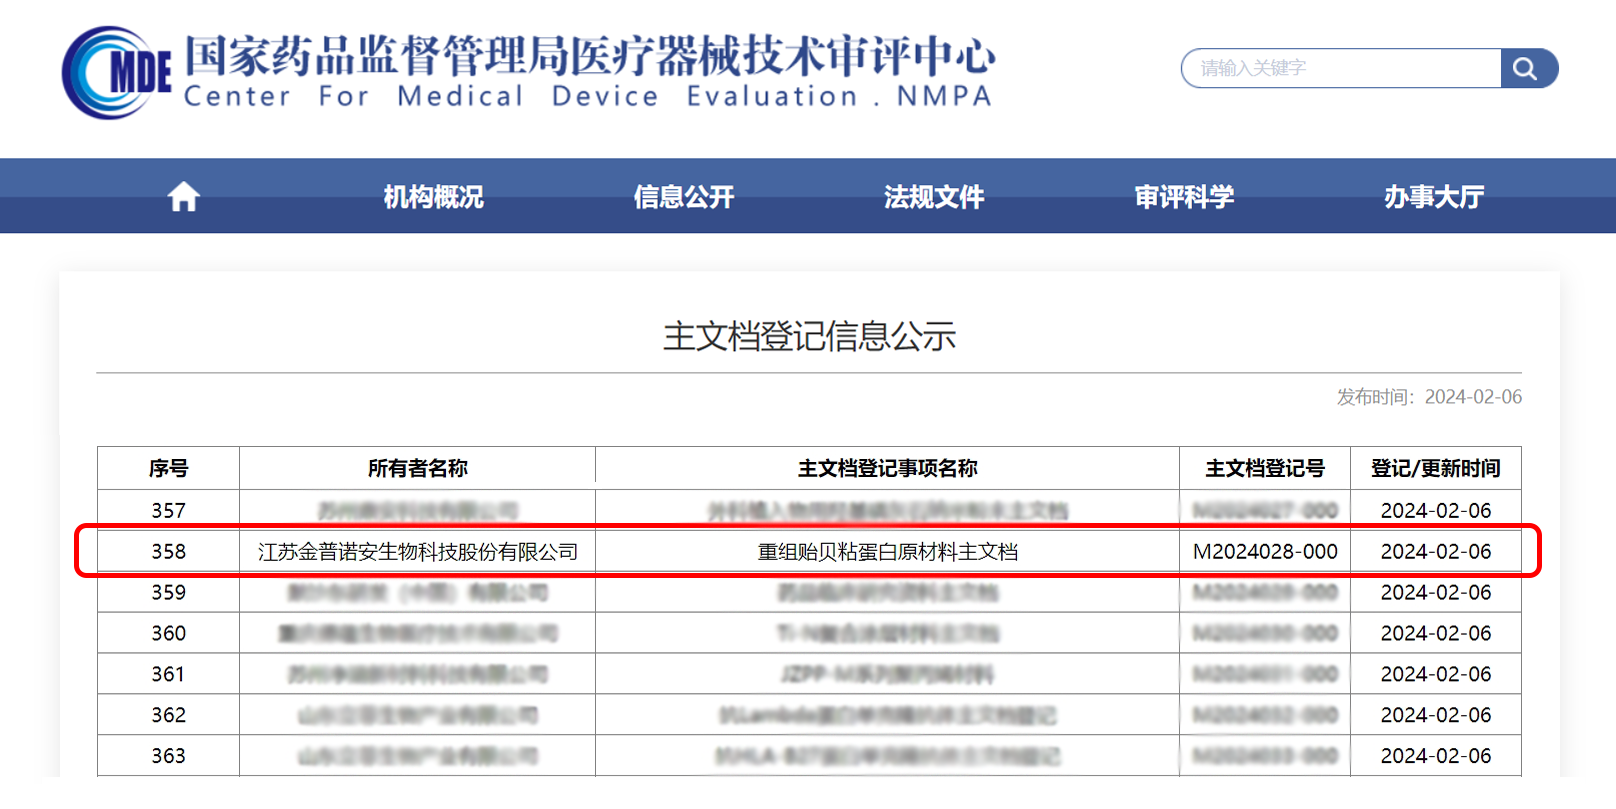Click the search magnifier button
Viewport: 1616px width, 809px height.
(x=1526, y=68)
